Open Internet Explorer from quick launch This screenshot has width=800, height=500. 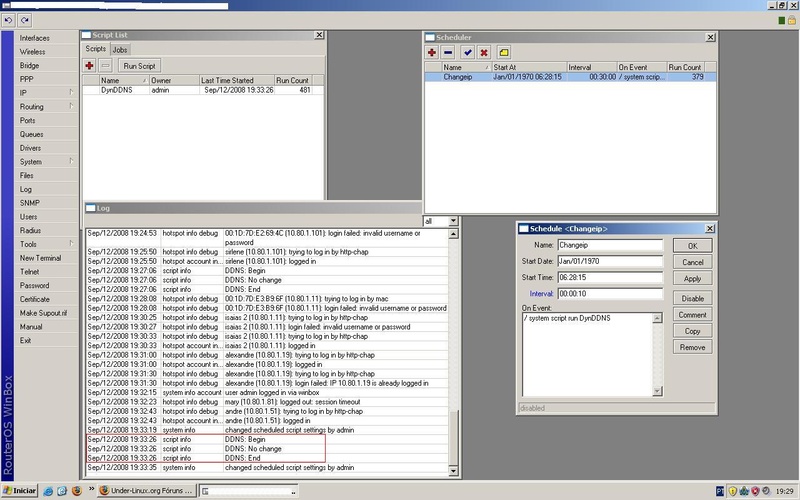48,491
